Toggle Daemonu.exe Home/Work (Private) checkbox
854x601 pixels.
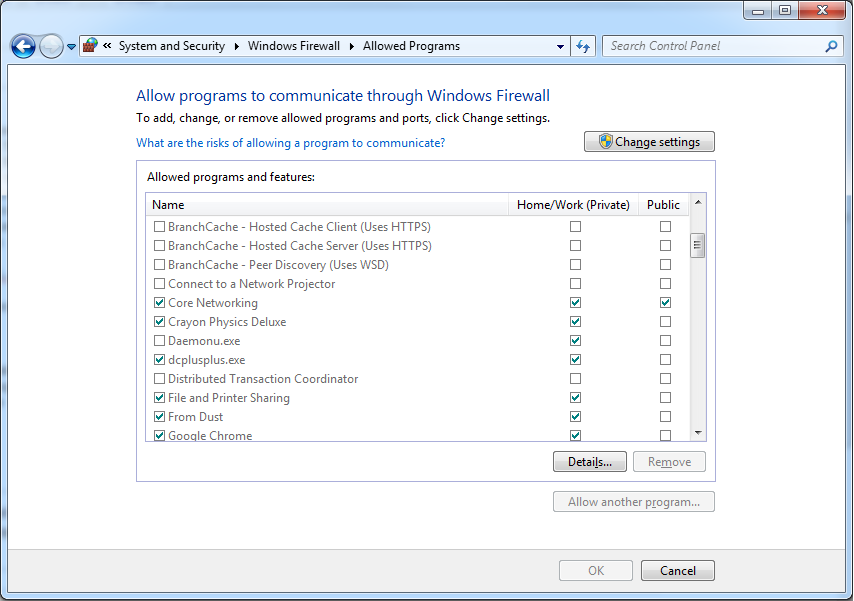tap(575, 341)
